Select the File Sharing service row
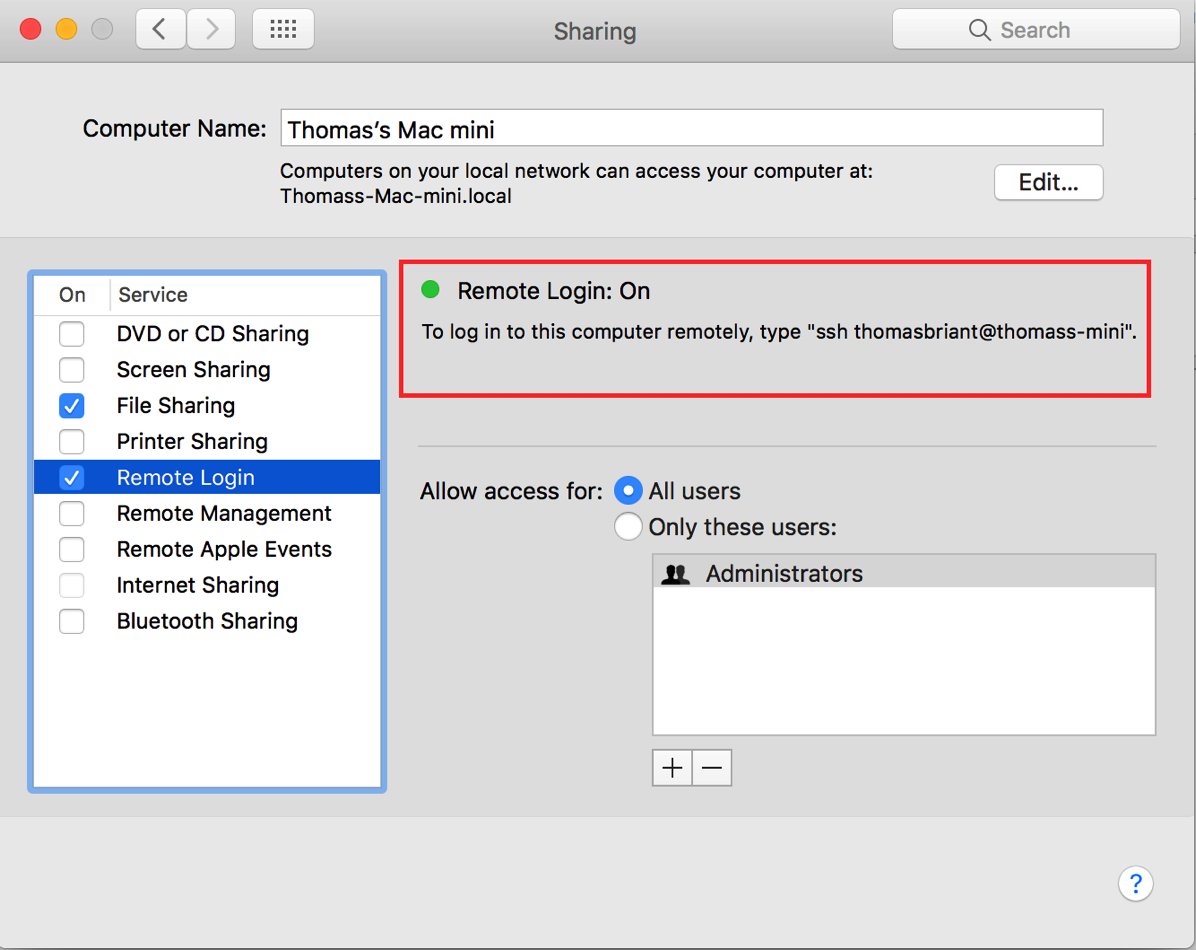This screenshot has height=950, width=1196. point(207,405)
